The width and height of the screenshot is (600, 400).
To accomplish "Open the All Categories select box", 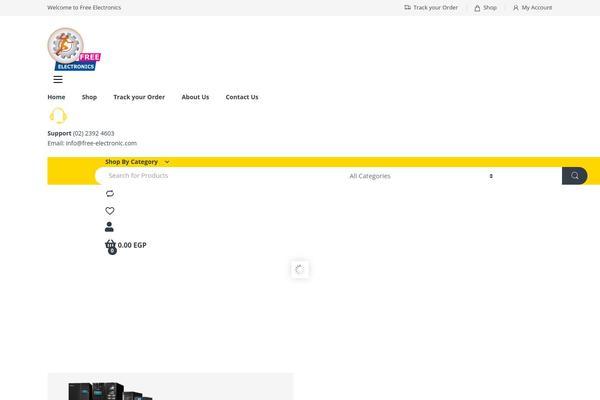I will [x=421, y=176].
